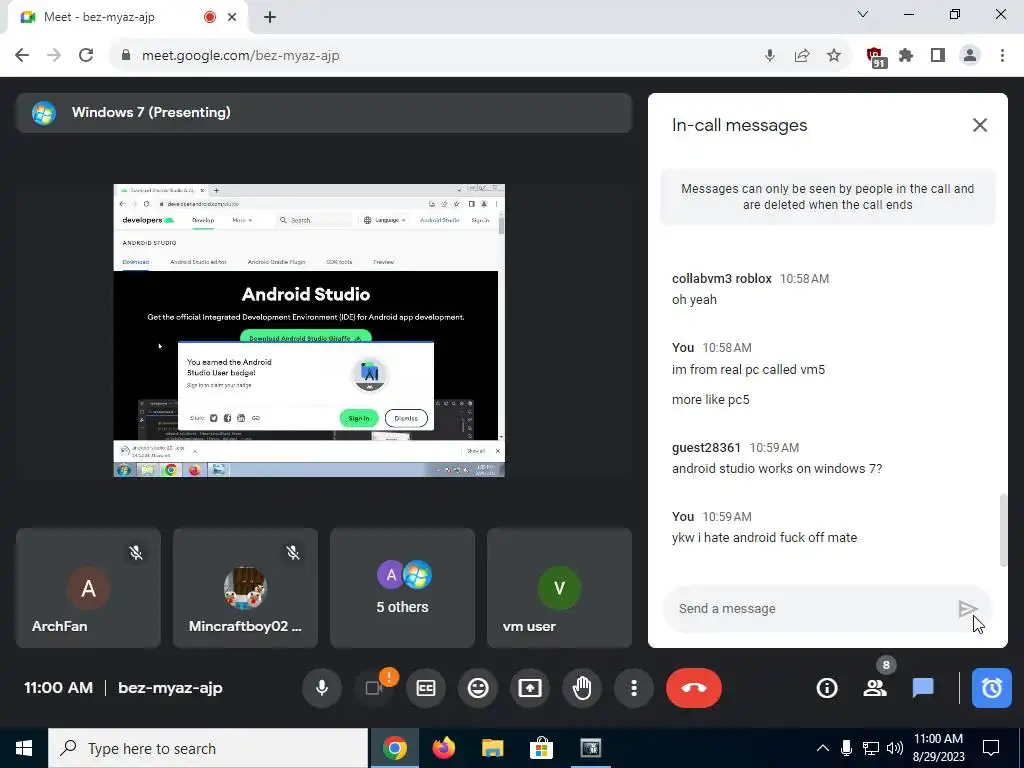This screenshot has width=1024, height=768.
Task: Open the last pinned taskbar app icon
Action: (x=590, y=748)
